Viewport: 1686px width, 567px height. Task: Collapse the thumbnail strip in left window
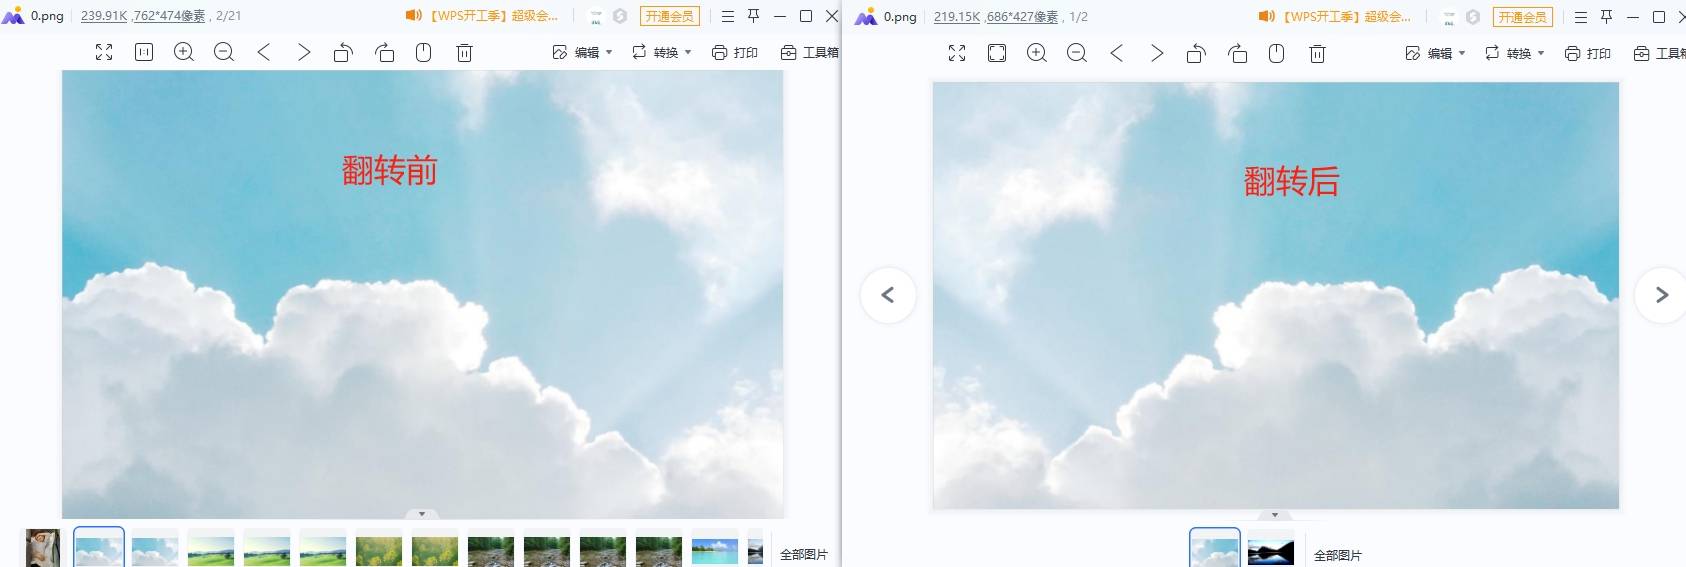[422, 514]
